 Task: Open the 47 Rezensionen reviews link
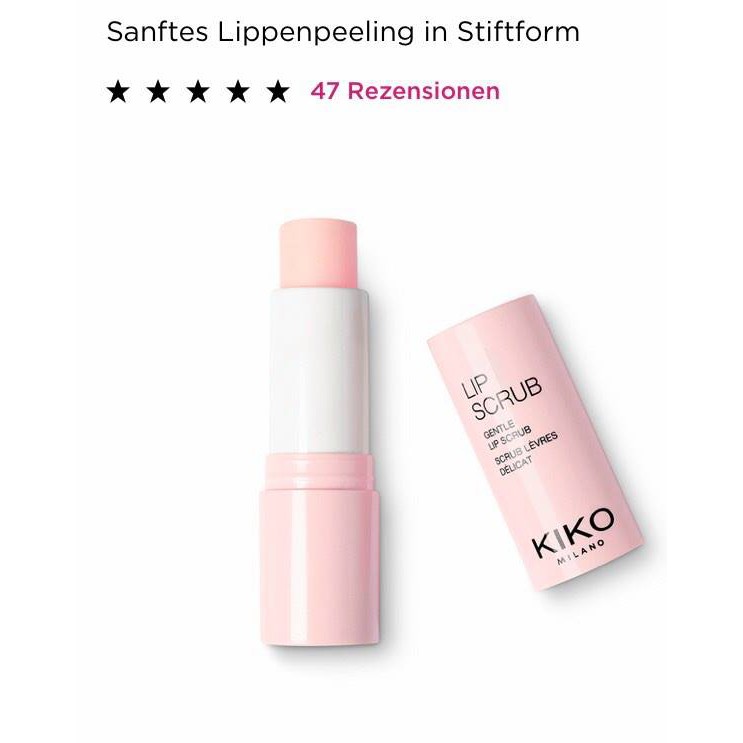pos(405,91)
